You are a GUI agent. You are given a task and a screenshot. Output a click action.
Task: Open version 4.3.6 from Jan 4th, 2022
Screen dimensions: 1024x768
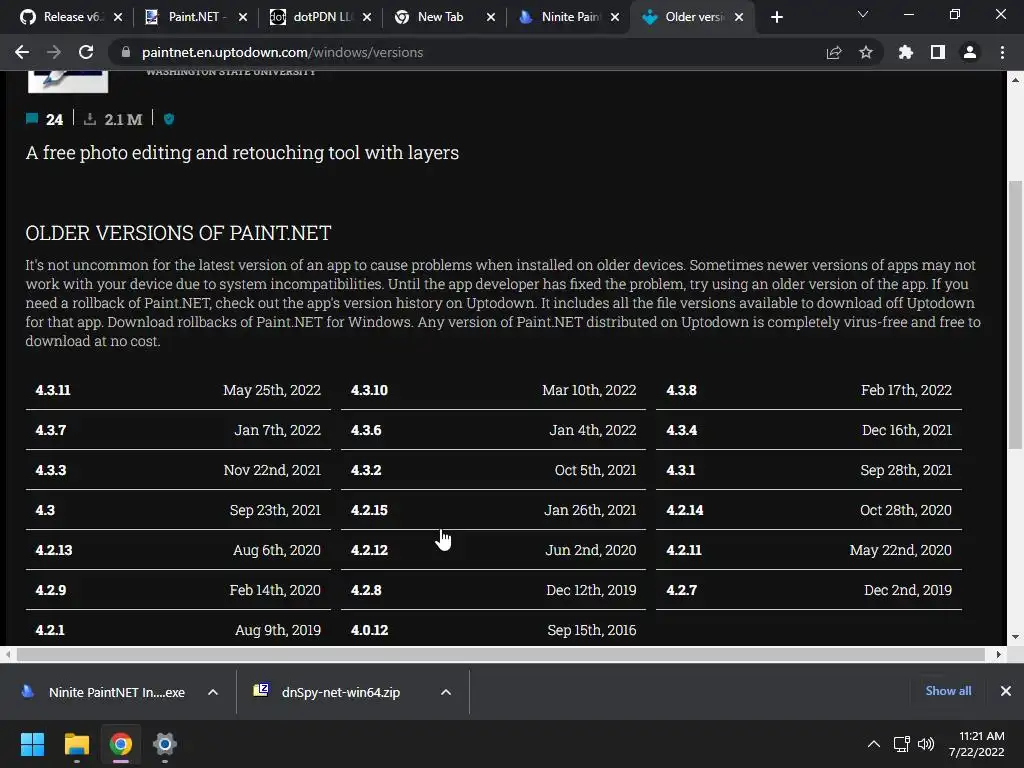[x=493, y=430]
